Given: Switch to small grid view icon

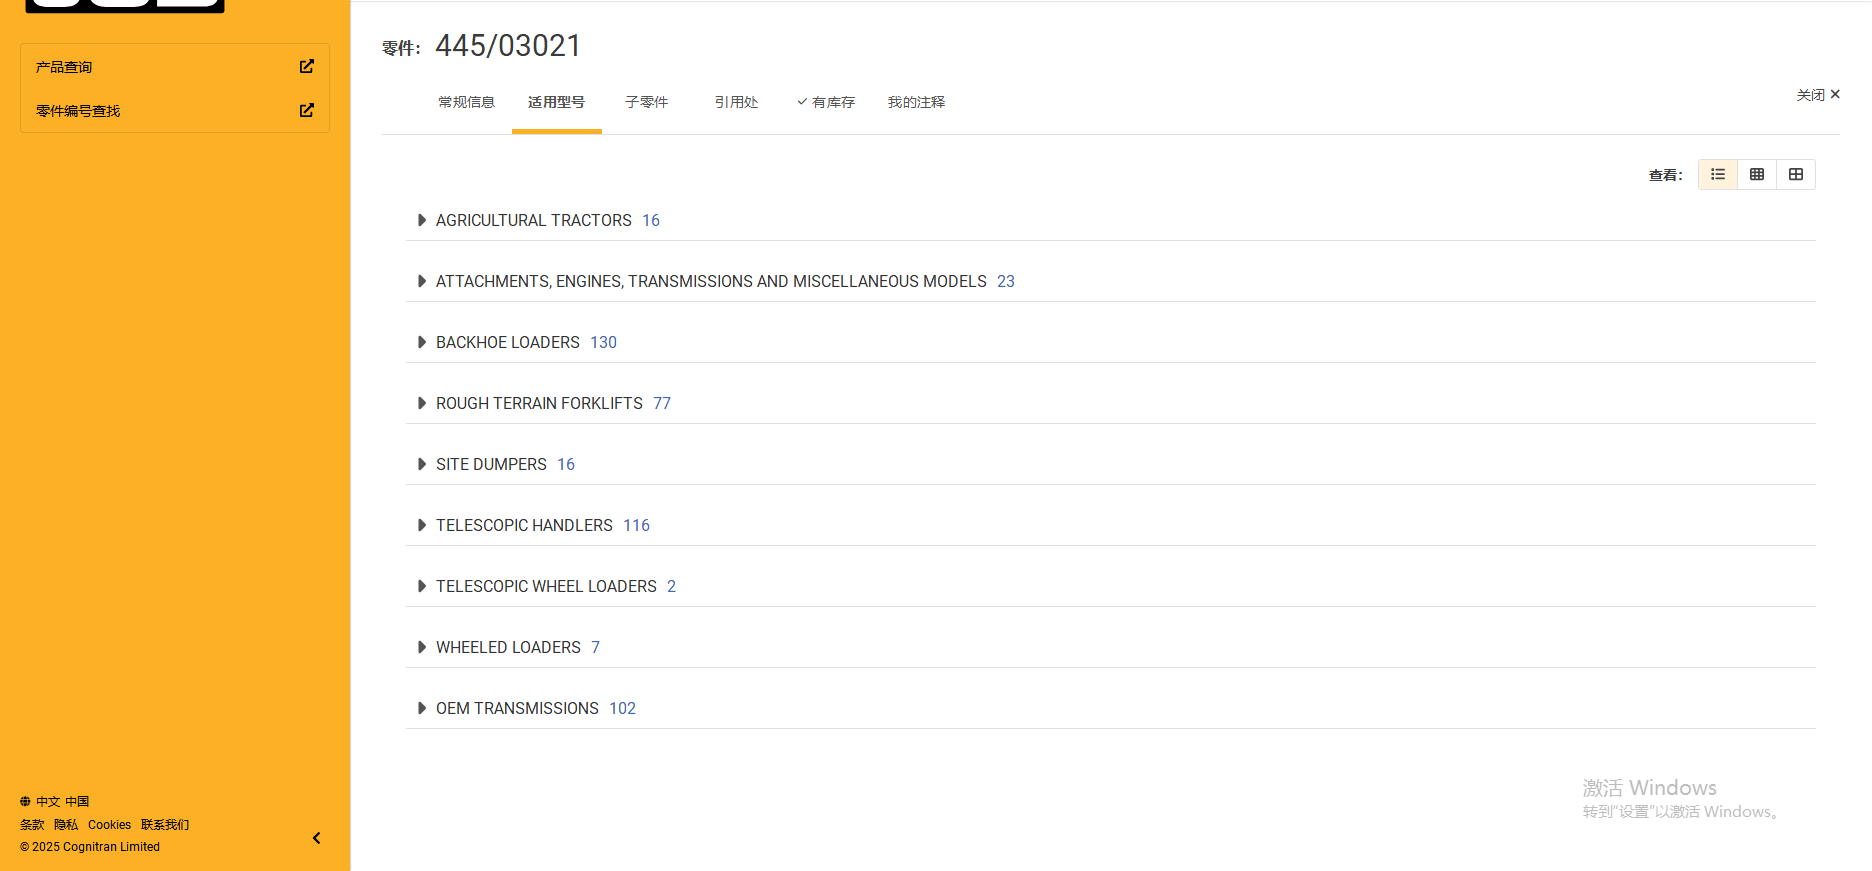Looking at the screenshot, I should pyautogui.click(x=1756, y=175).
